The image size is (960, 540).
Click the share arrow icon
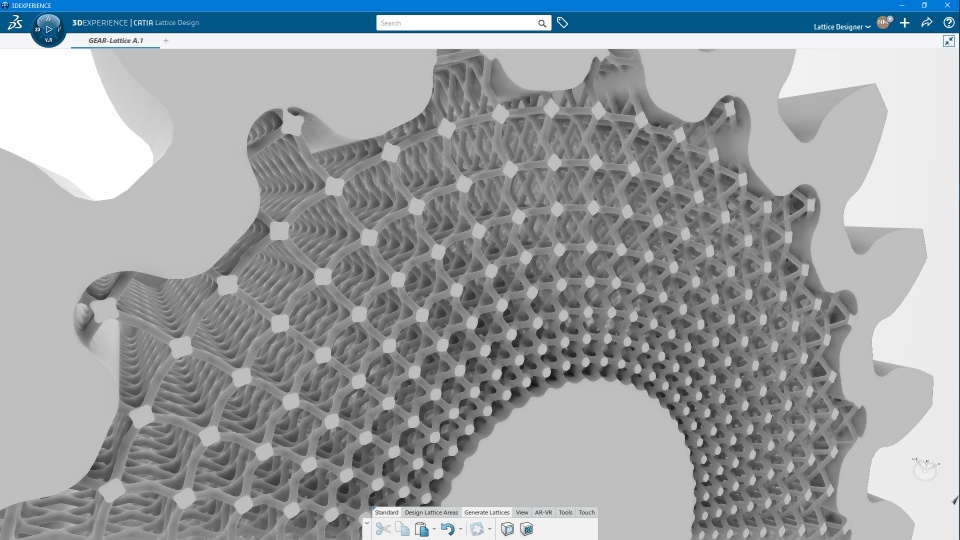point(926,23)
